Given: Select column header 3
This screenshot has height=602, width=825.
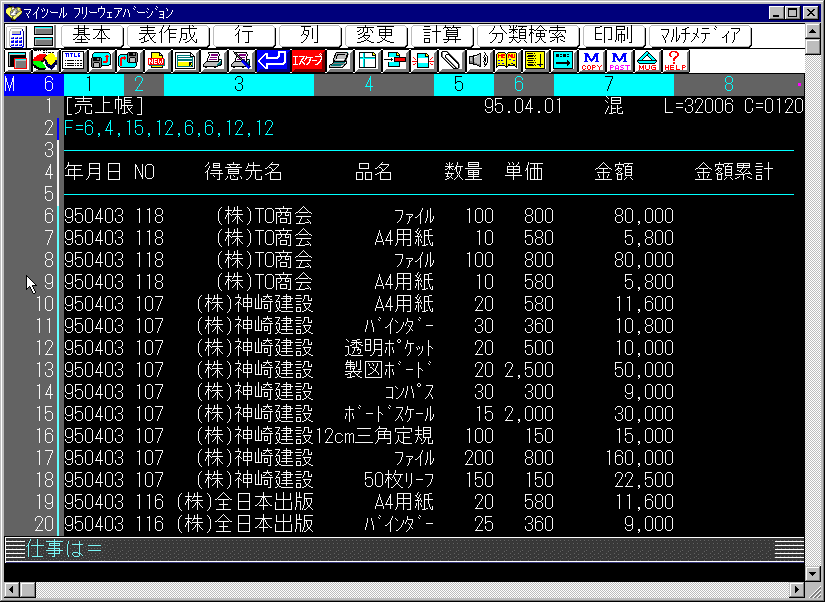Looking at the screenshot, I should coord(239,84).
